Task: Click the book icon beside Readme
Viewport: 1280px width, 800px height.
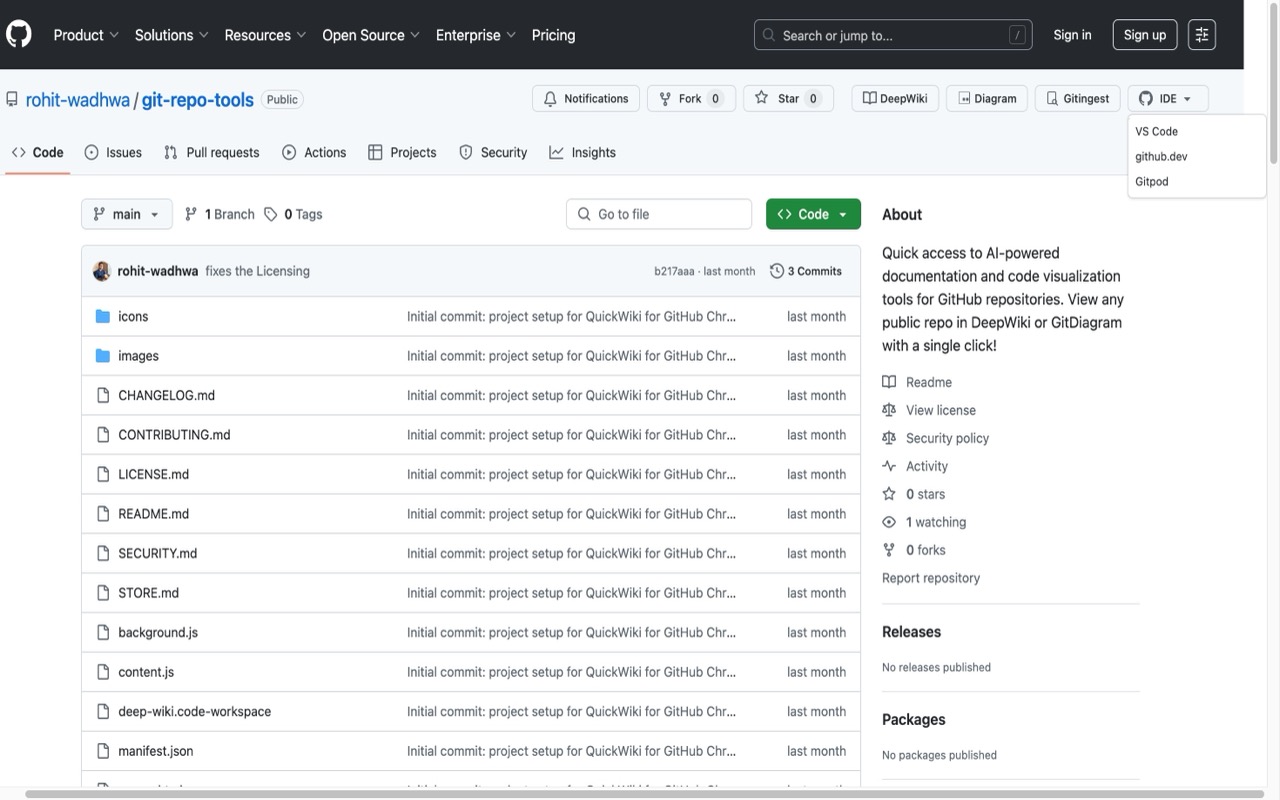Action: [889, 382]
